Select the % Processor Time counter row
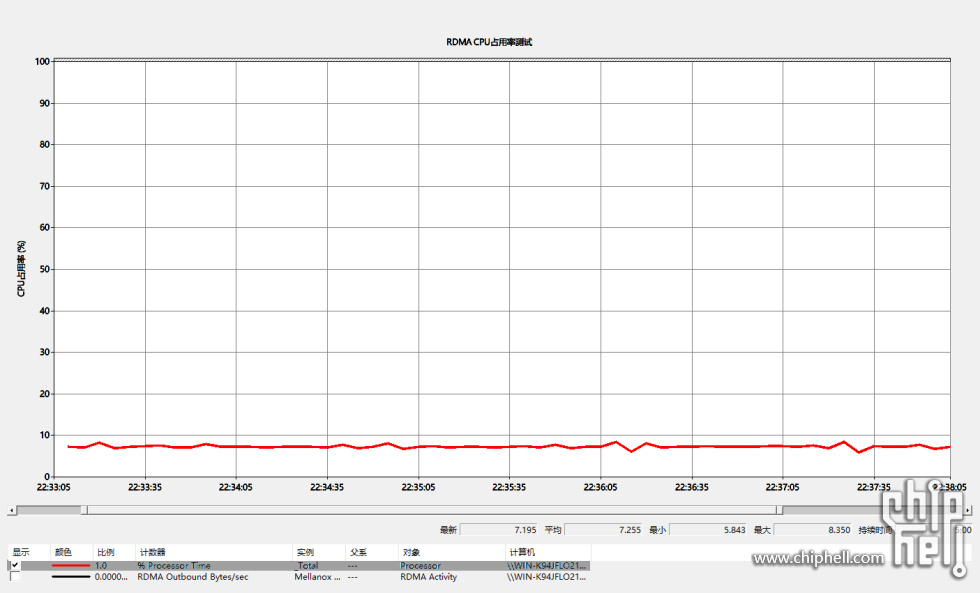 [174, 566]
